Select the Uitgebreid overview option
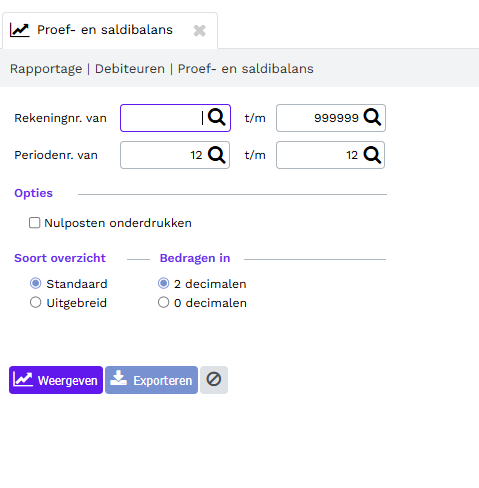The height and width of the screenshot is (488, 479). coord(36,302)
